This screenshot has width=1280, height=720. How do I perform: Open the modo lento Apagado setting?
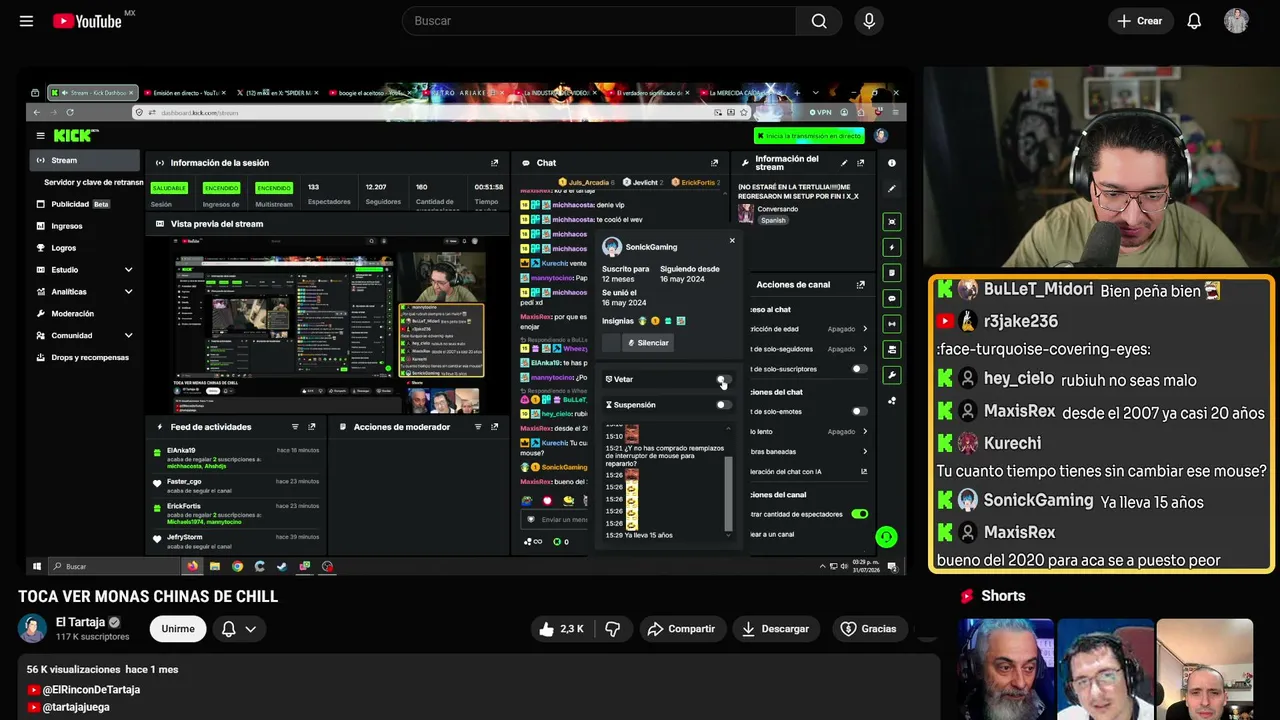pyautogui.click(x=848, y=432)
